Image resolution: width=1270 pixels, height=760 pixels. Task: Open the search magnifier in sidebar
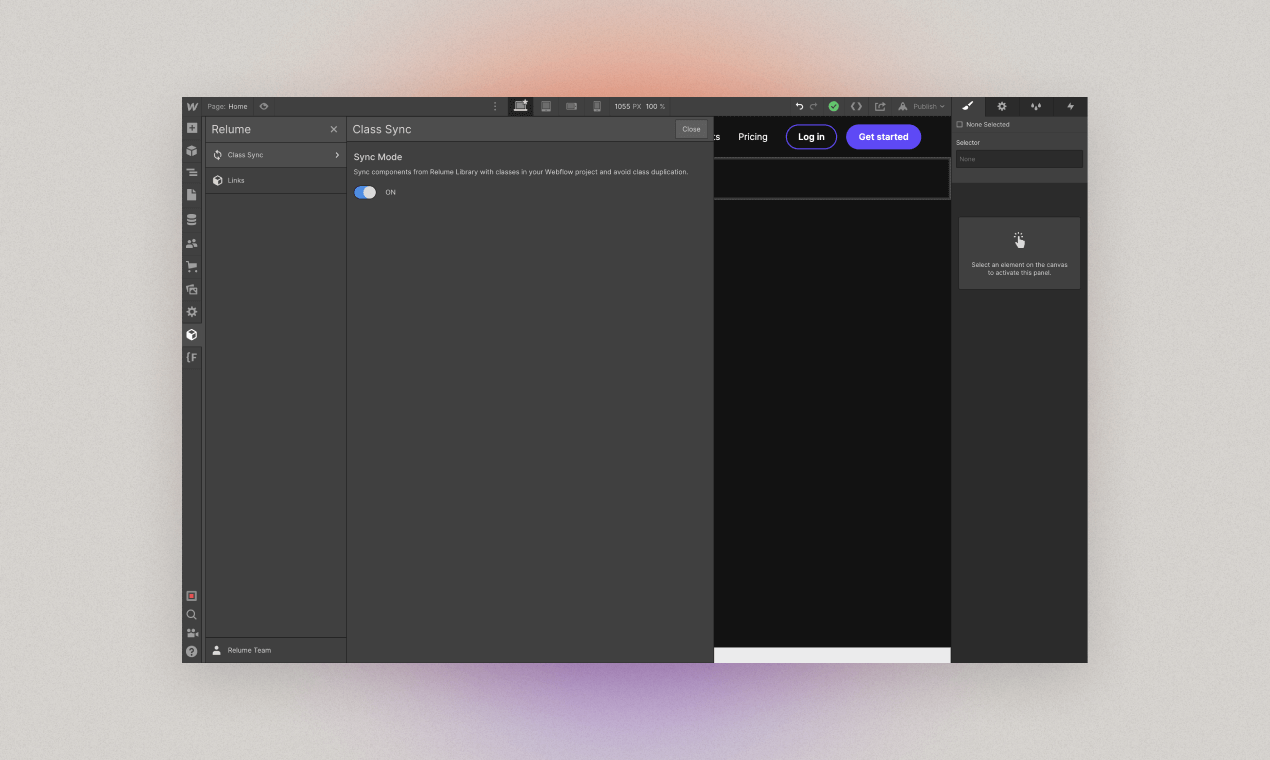[192, 615]
